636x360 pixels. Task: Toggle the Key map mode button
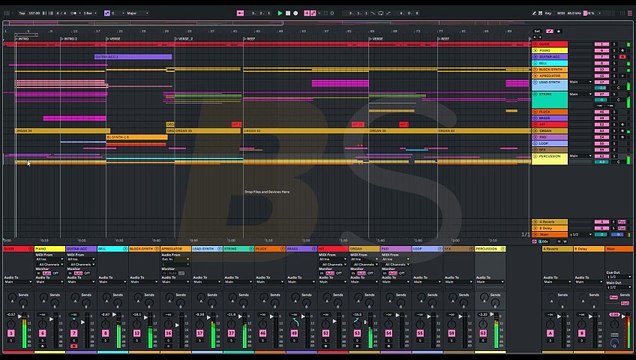click(548, 13)
